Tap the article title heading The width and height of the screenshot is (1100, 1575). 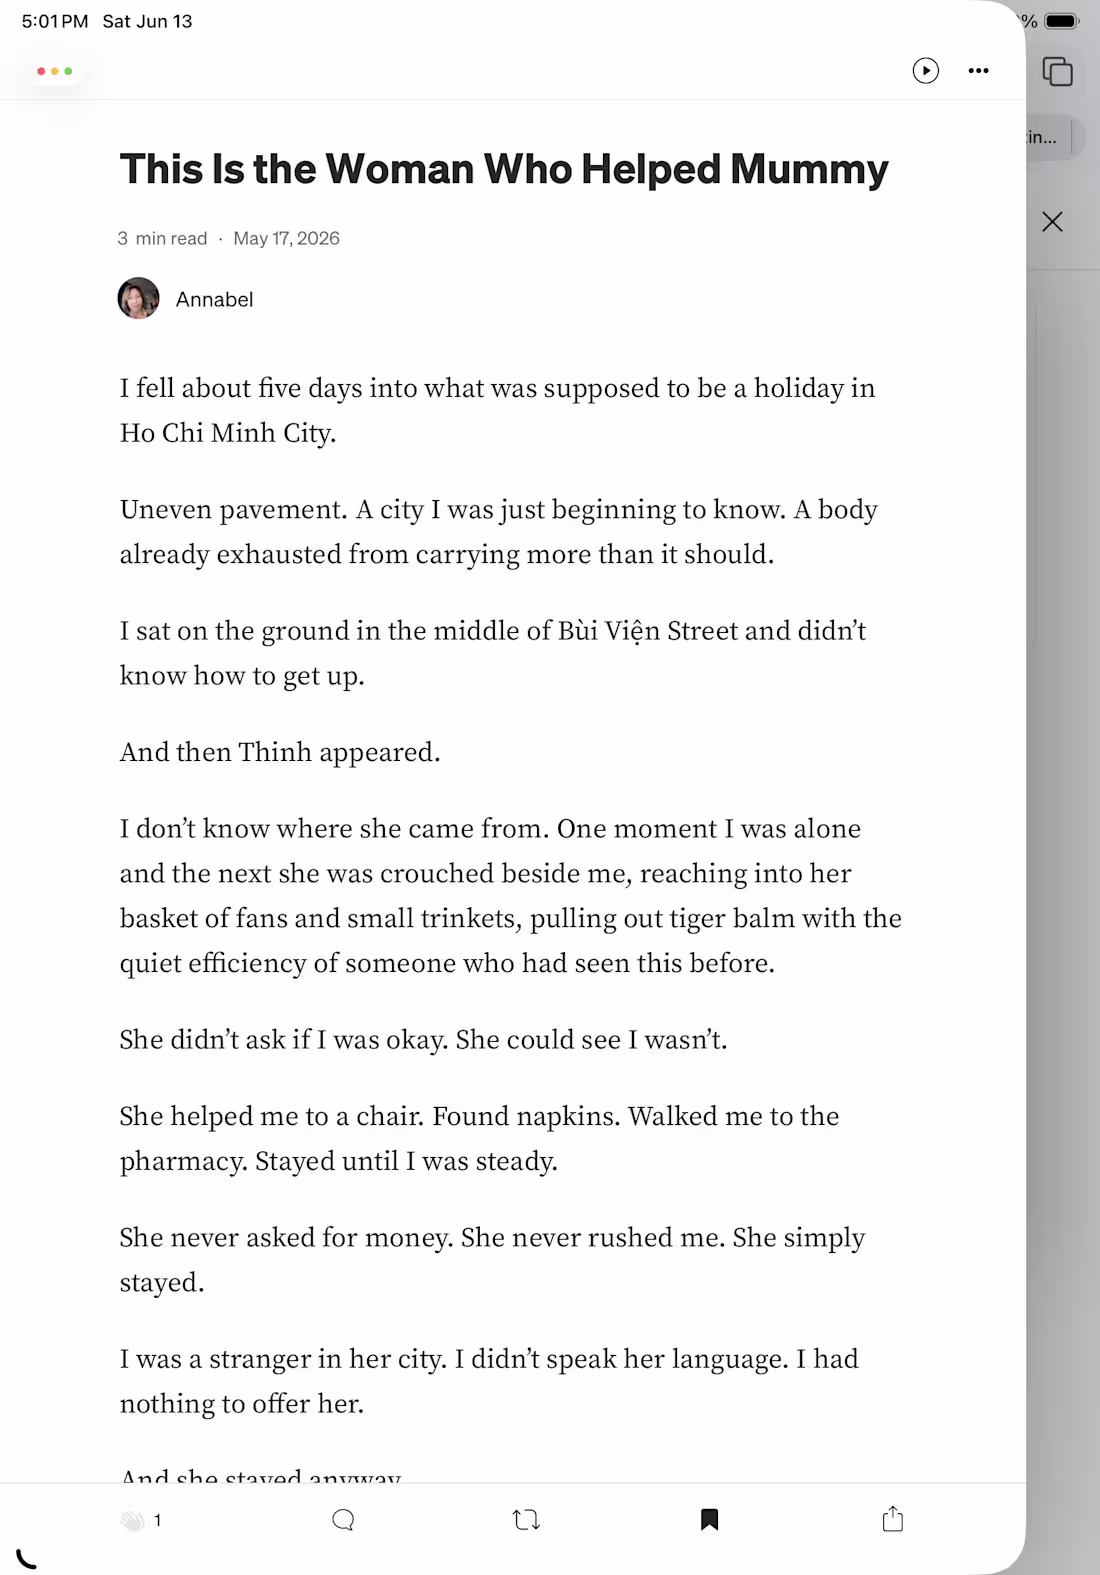click(x=504, y=169)
